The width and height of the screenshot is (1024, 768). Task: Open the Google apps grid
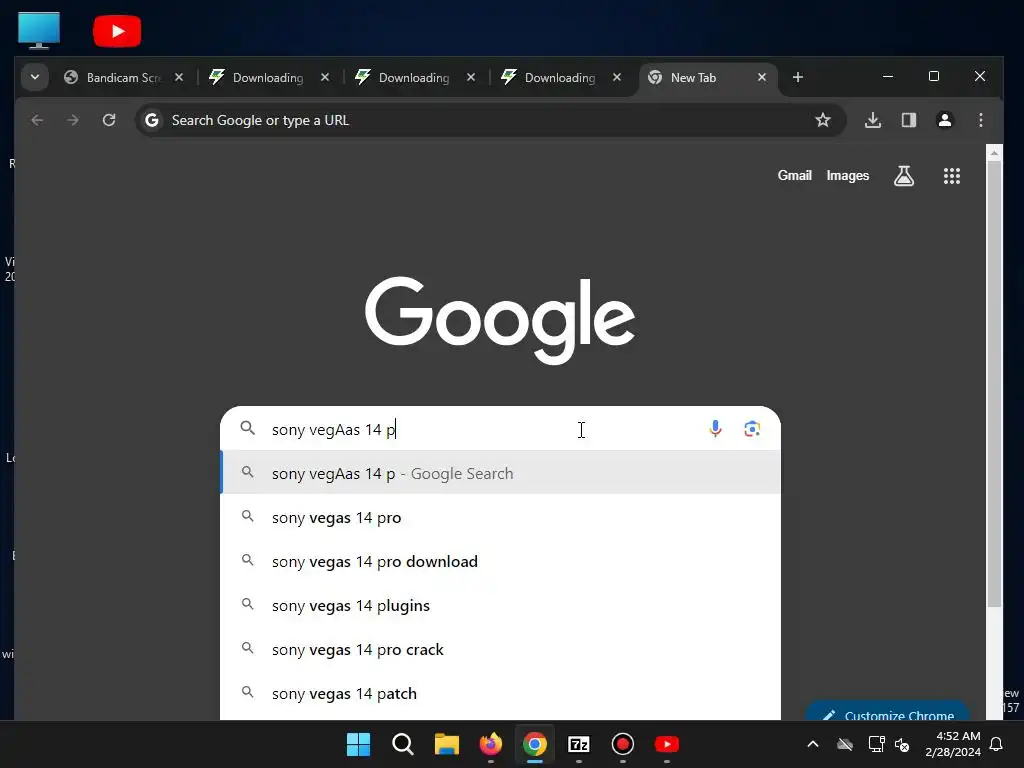click(x=952, y=176)
